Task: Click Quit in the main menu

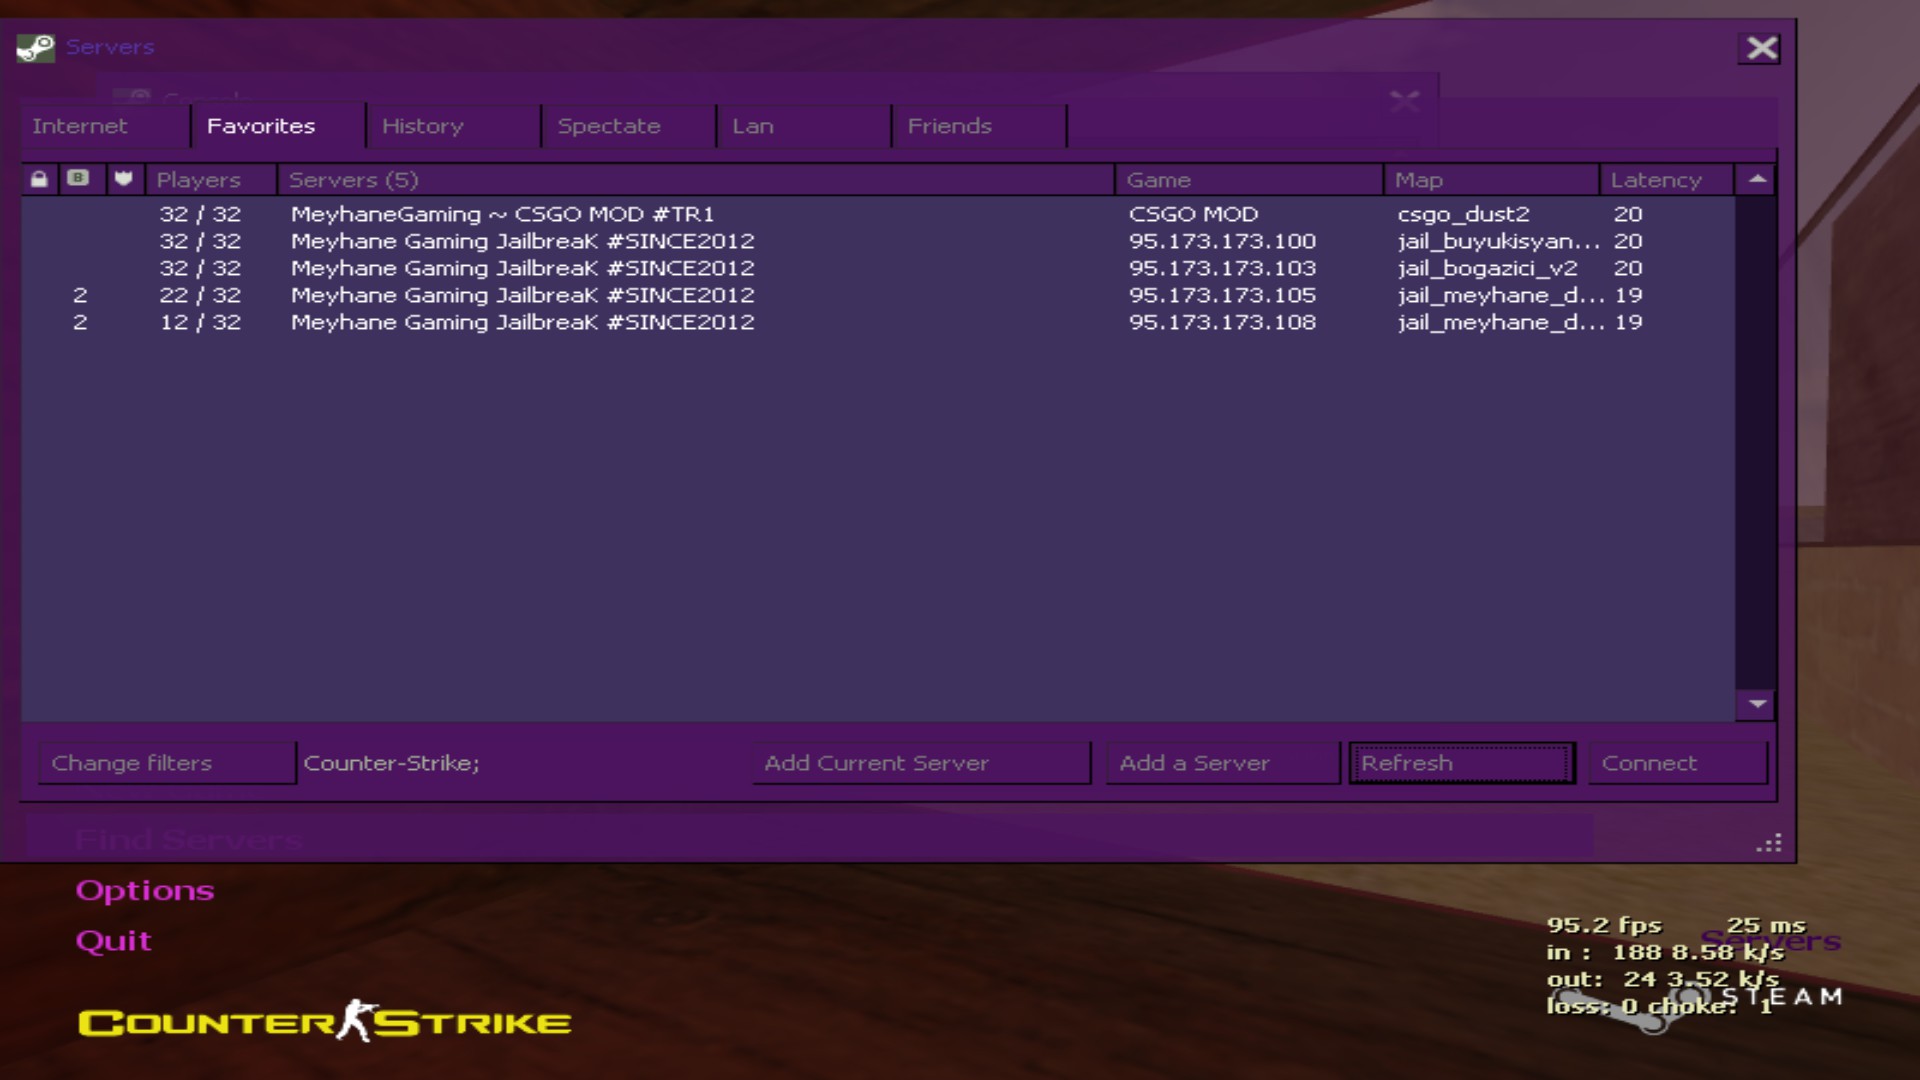Action: (113, 940)
